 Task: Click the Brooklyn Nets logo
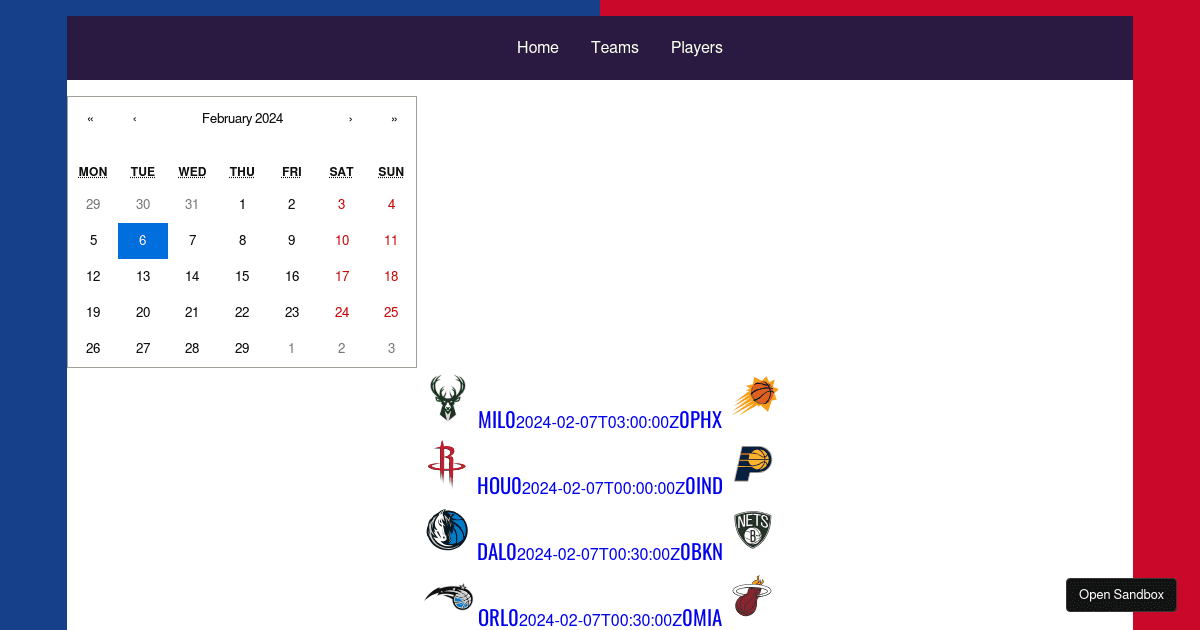coord(752,530)
